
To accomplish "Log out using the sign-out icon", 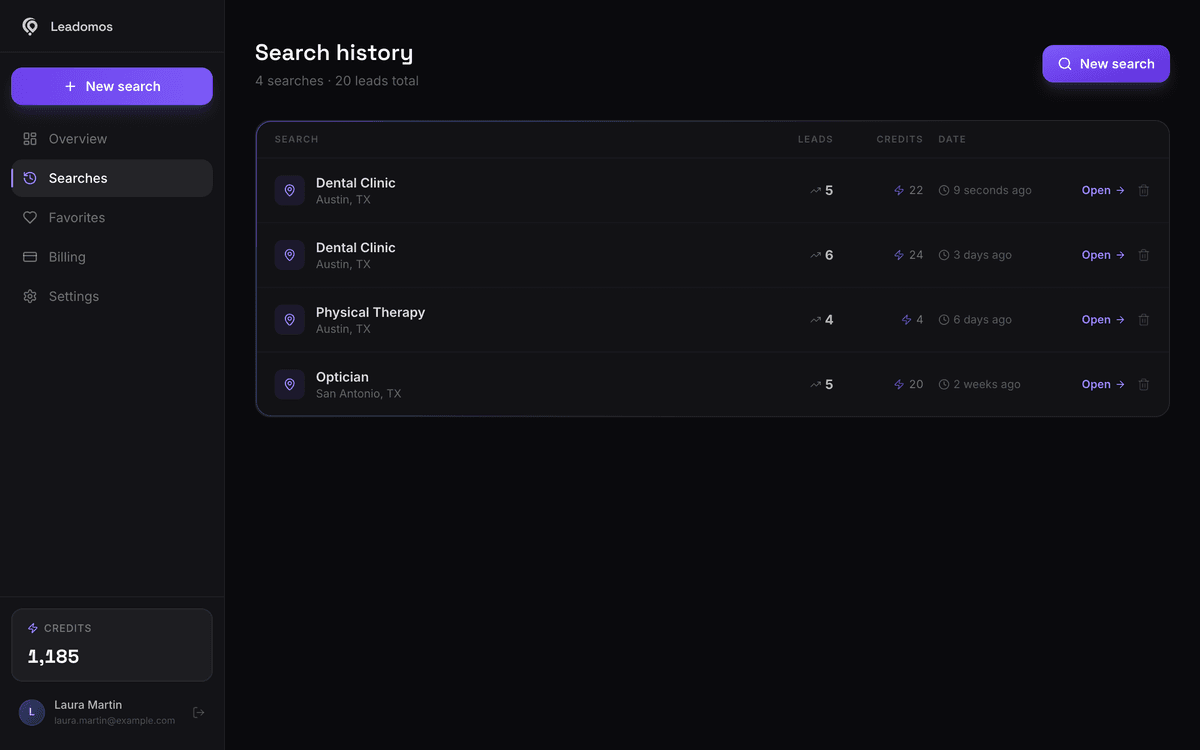I will pos(199,713).
